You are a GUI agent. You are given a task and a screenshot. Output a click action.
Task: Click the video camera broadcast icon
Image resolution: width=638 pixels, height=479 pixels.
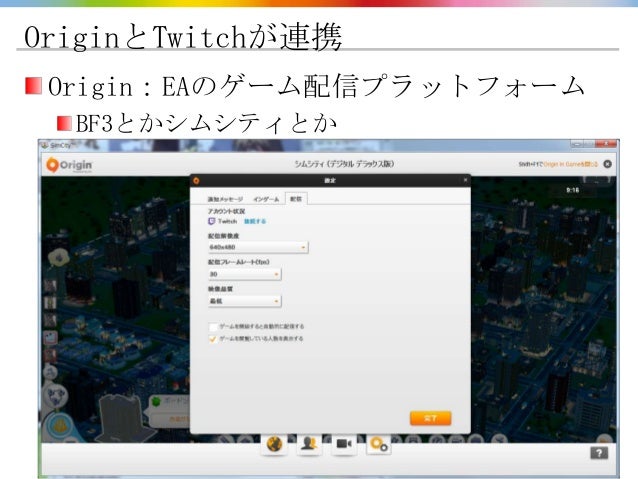(344, 444)
